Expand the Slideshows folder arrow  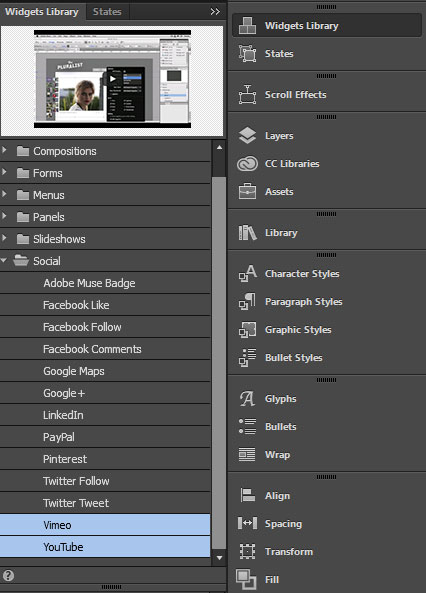[x=4, y=238]
